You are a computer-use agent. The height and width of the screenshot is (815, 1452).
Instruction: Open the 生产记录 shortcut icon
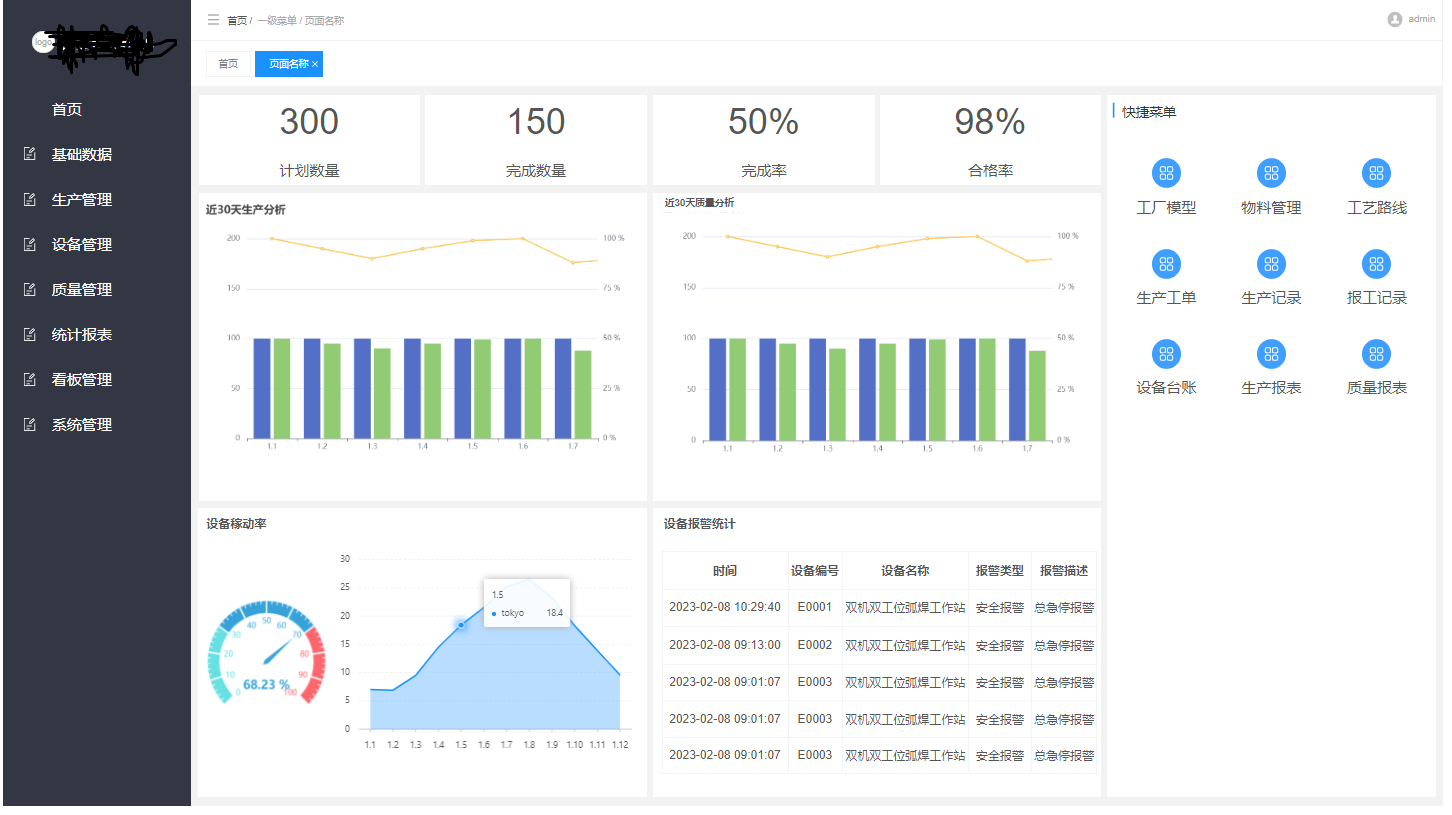1271,264
